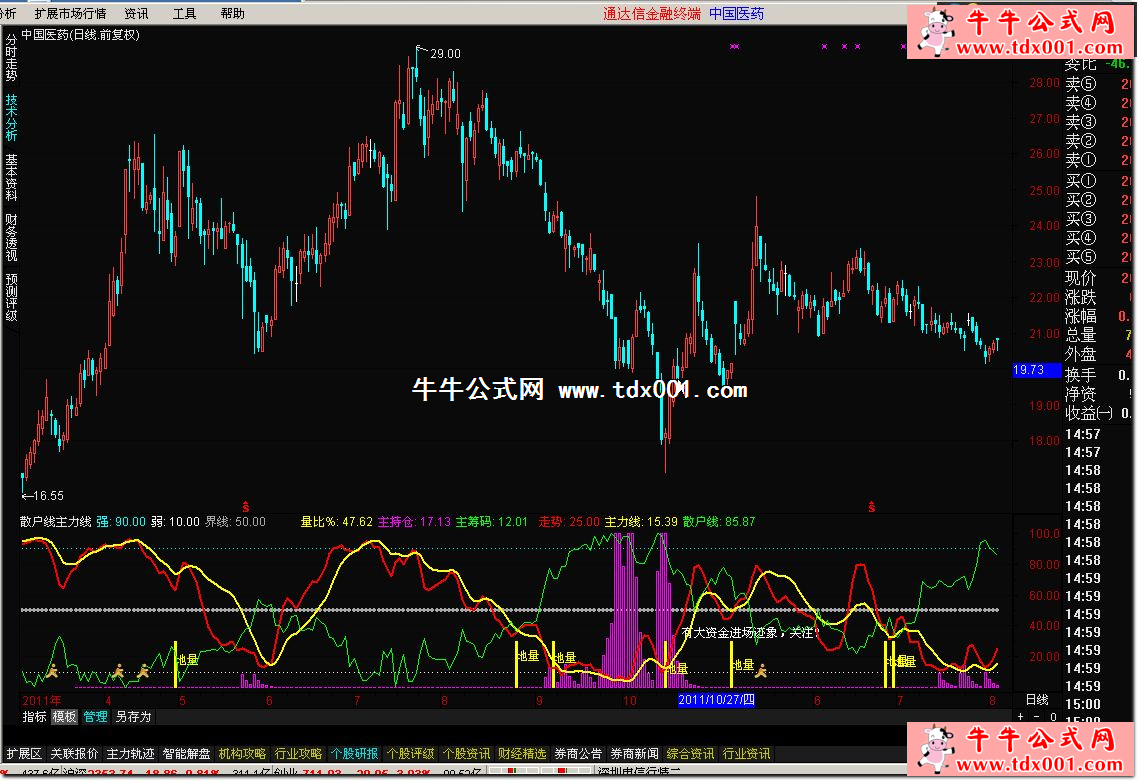1139x781 pixels.
Task: Open the 行业攻略 bottom tab
Action: coord(298,753)
